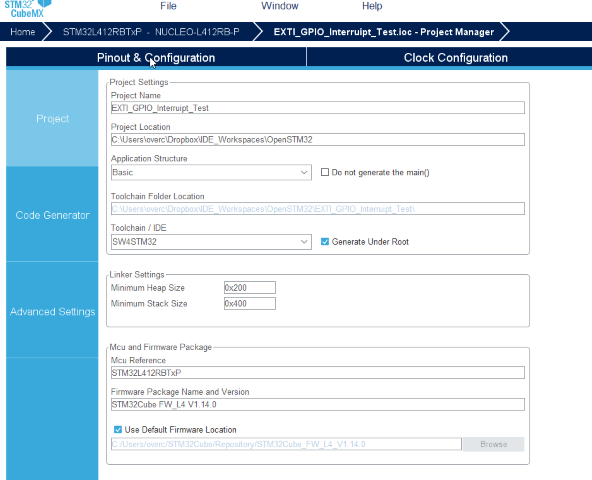Select the Code Generator side tab

click(x=52, y=215)
